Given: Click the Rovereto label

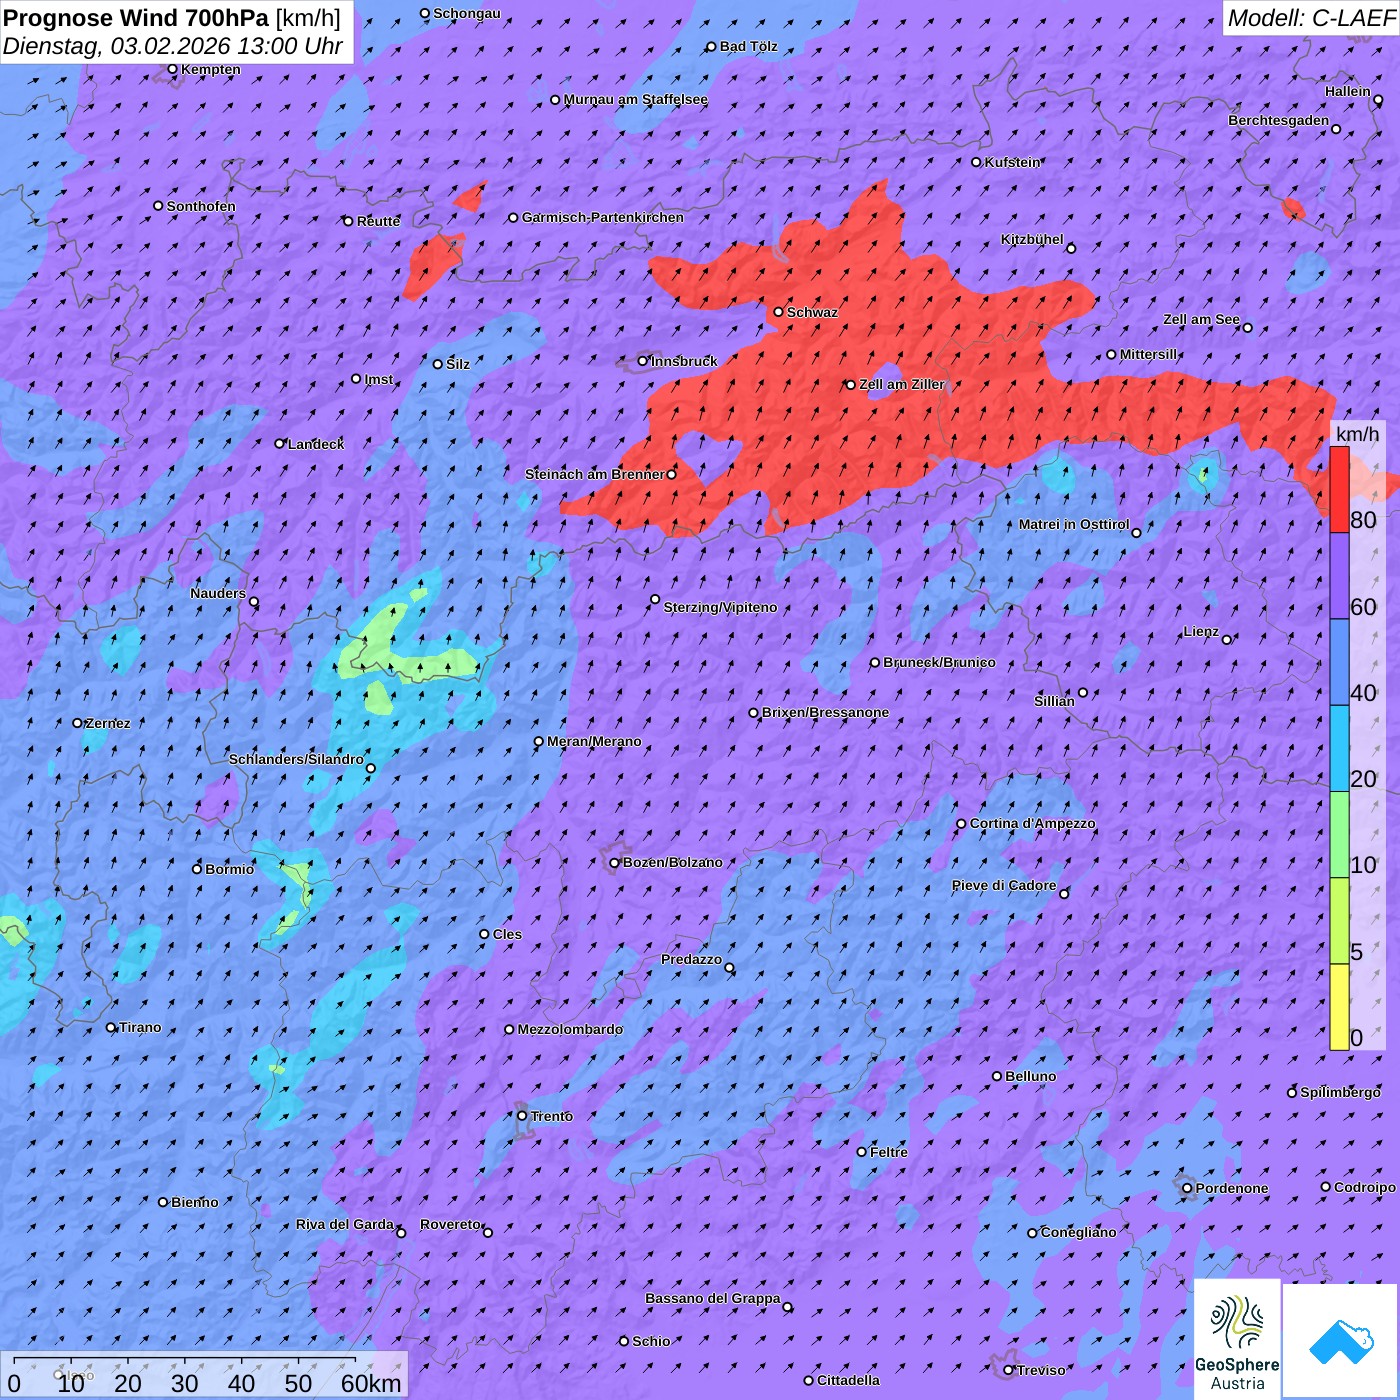Looking at the screenshot, I should coord(450,1224).
